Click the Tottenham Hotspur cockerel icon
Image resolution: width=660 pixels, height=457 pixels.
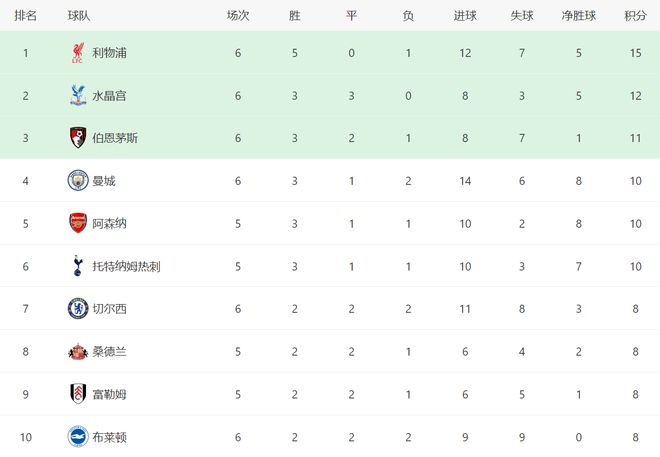click(78, 265)
